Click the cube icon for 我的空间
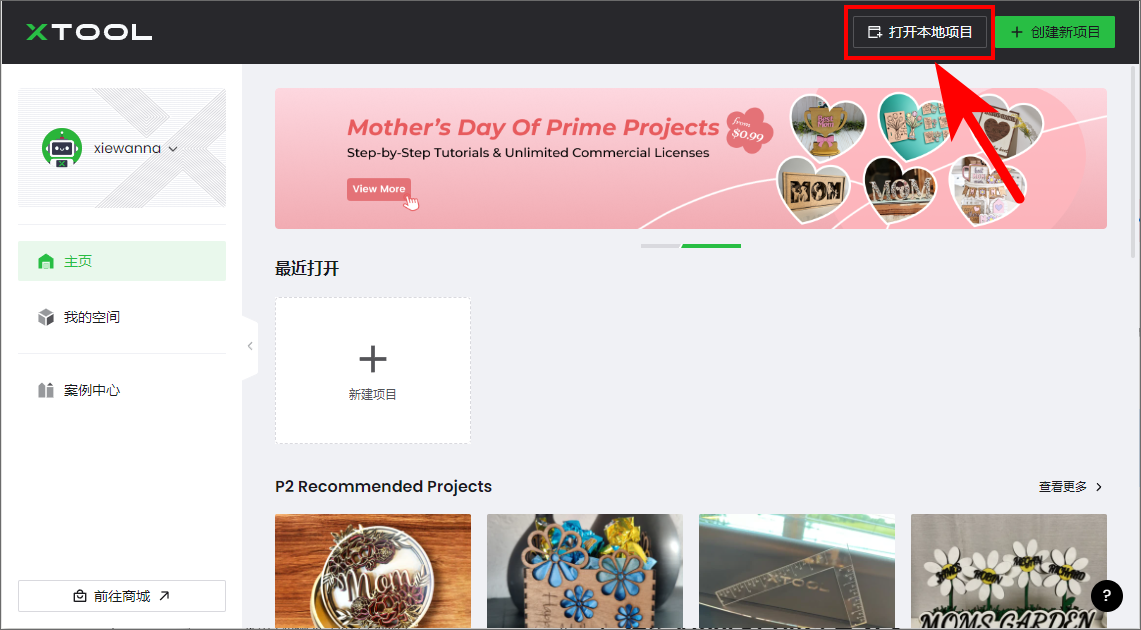The height and width of the screenshot is (630, 1141). tap(46, 317)
